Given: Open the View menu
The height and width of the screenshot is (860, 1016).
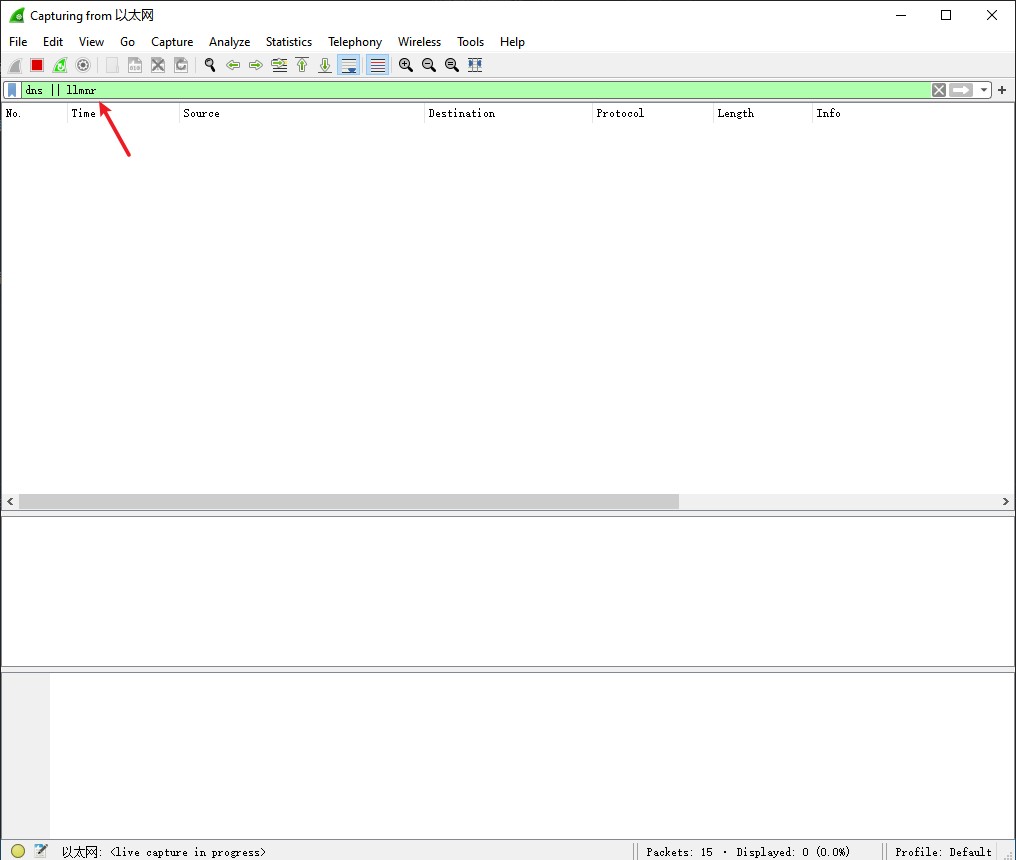Looking at the screenshot, I should (x=91, y=41).
